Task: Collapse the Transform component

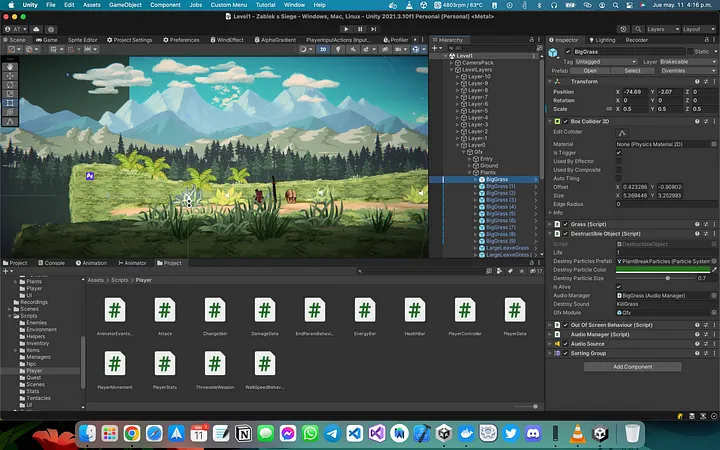Action: coord(550,81)
